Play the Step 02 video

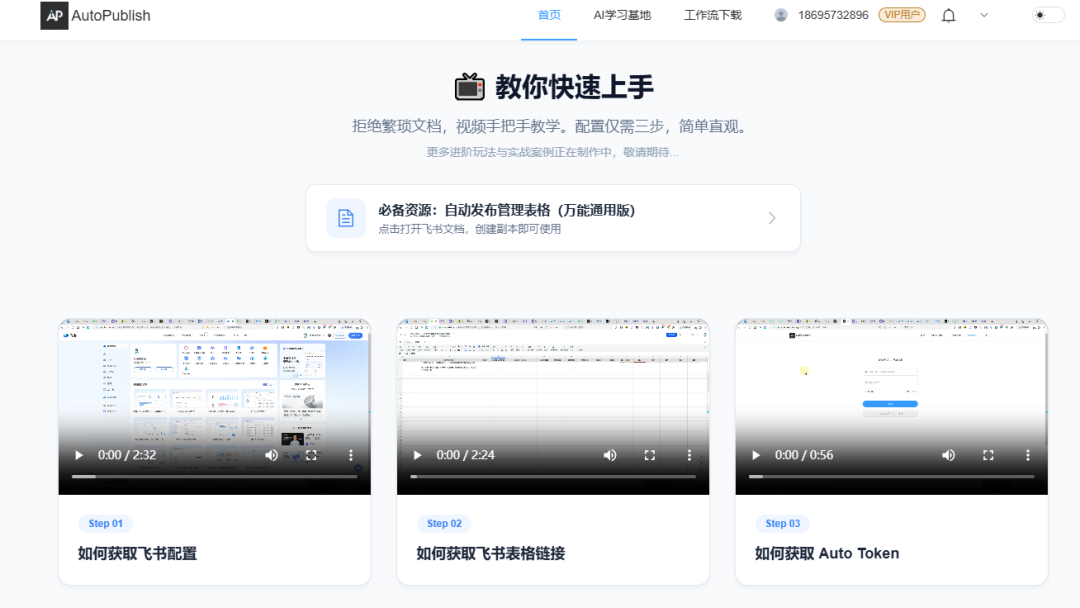pyautogui.click(x=417, y=455)
